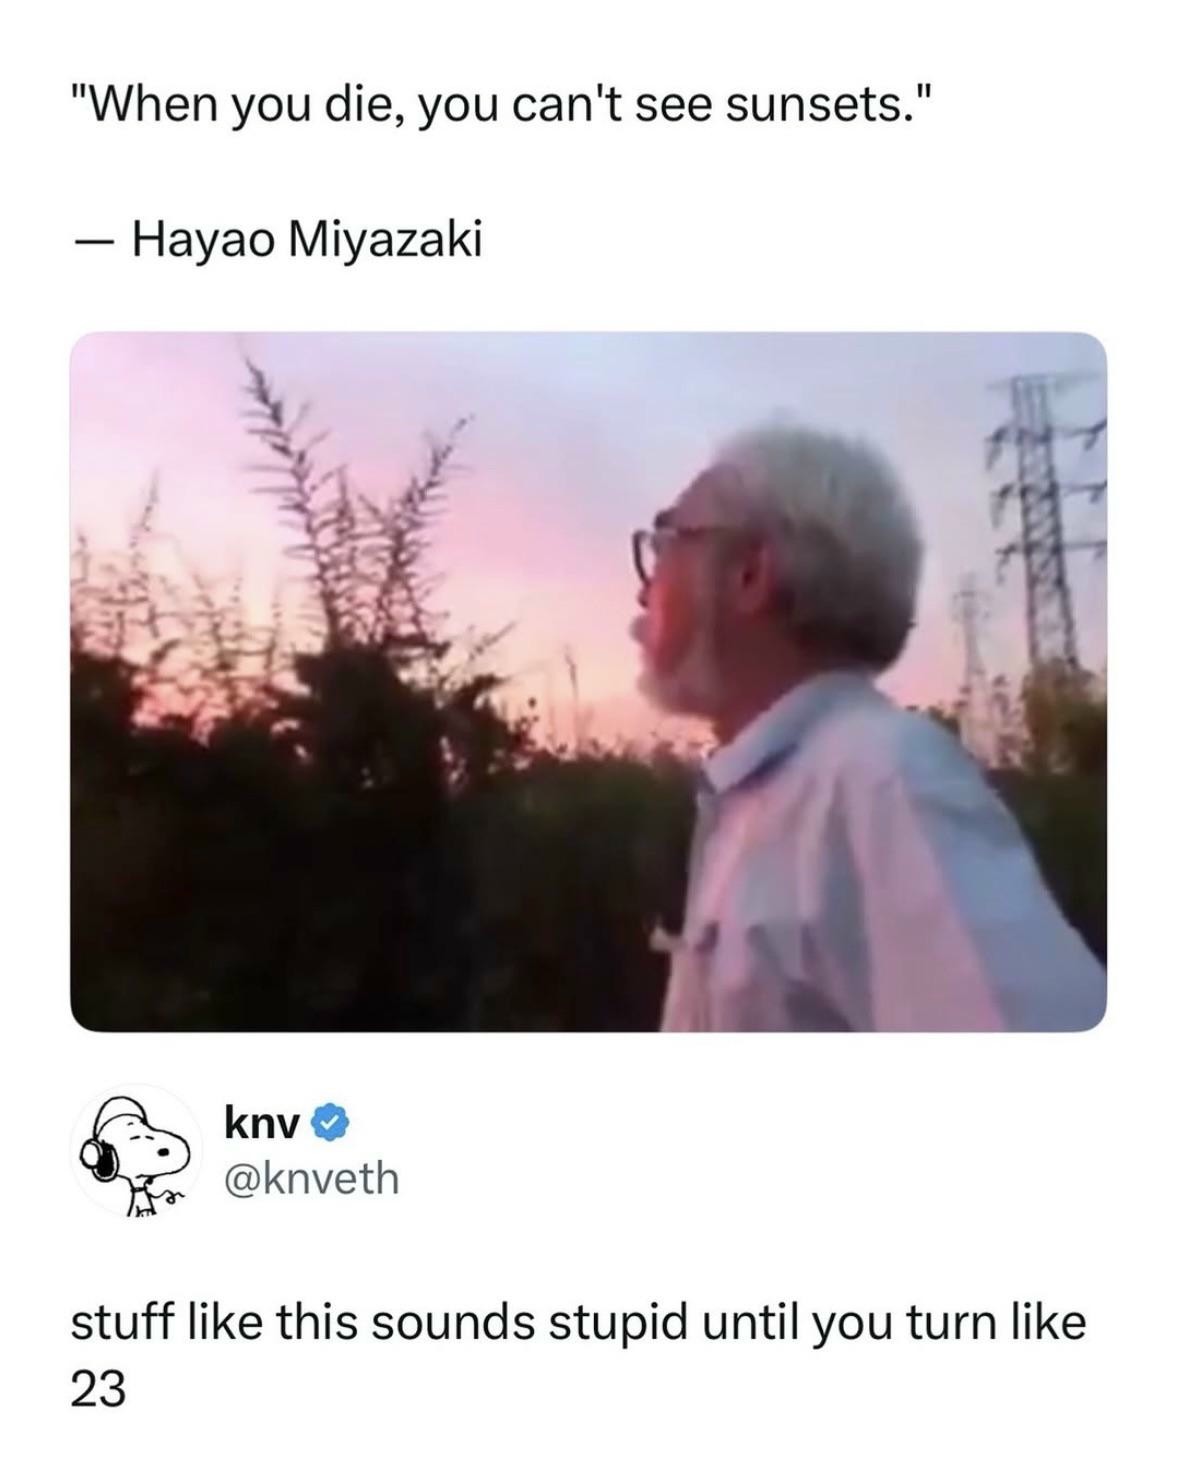Open the video of the white-haired man

pyautogui.click(x=589, y=681)
